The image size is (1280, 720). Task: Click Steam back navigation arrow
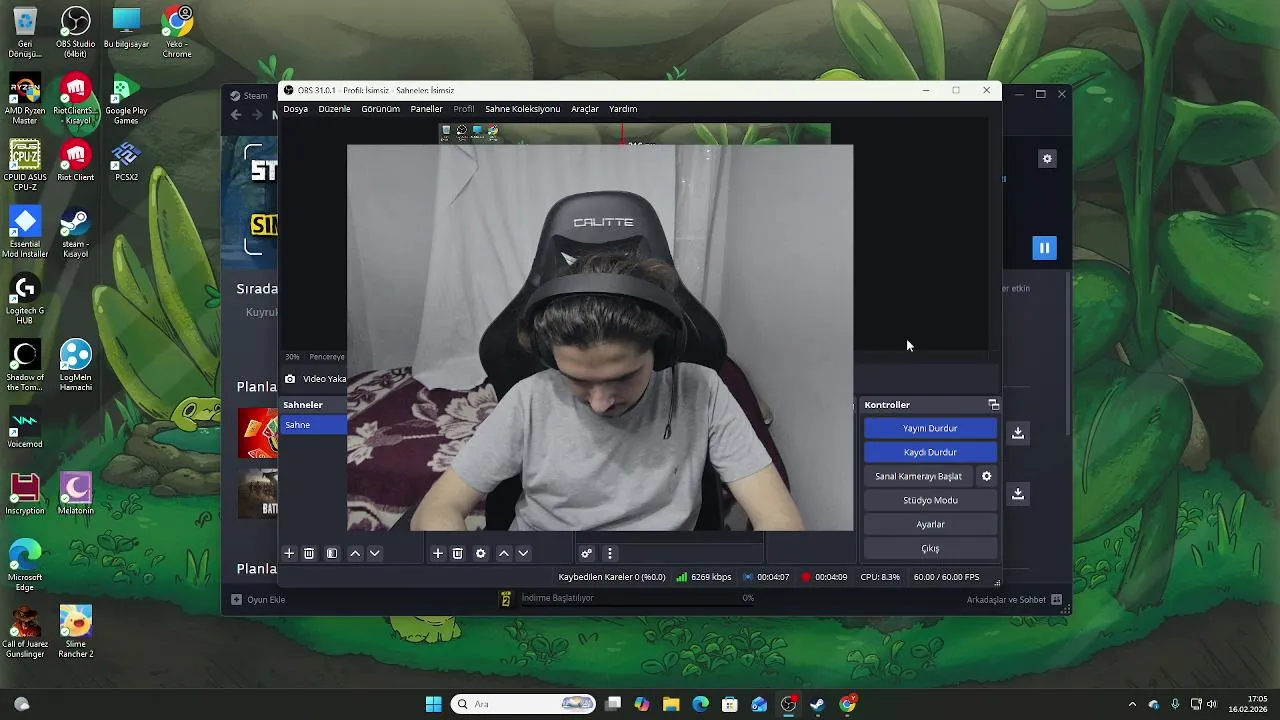click(x=236, y=115)
